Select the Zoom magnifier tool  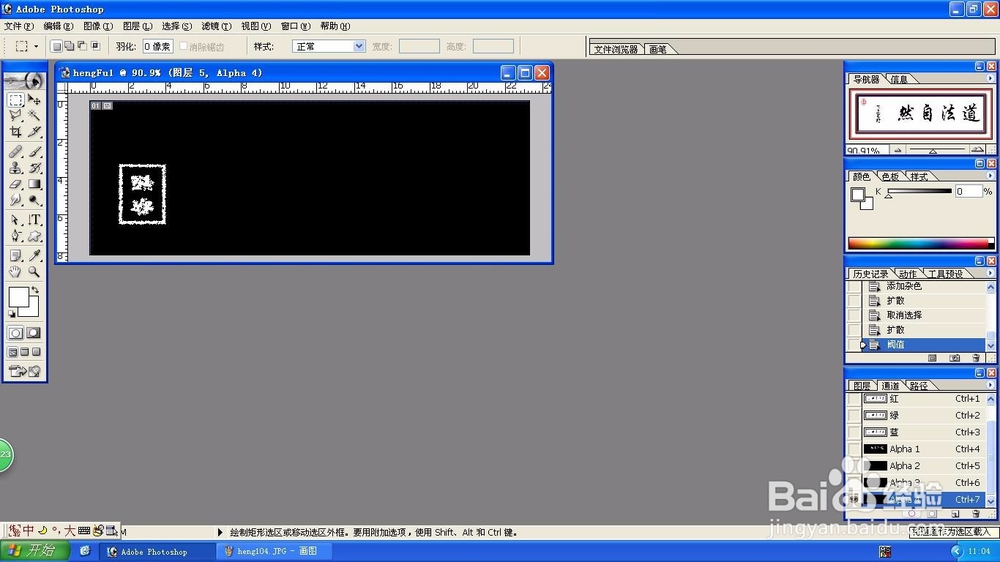pos(34,272)
